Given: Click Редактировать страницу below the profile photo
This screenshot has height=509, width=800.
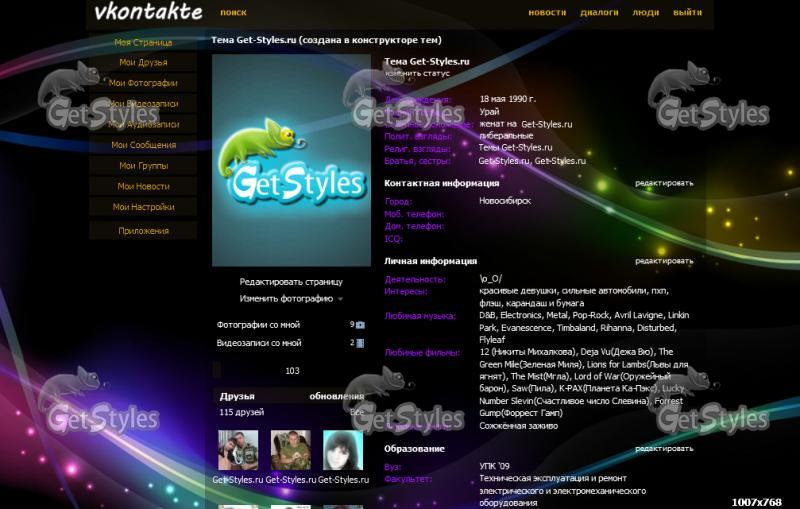Looking at the screenshot, I should (x=290, y=282).
